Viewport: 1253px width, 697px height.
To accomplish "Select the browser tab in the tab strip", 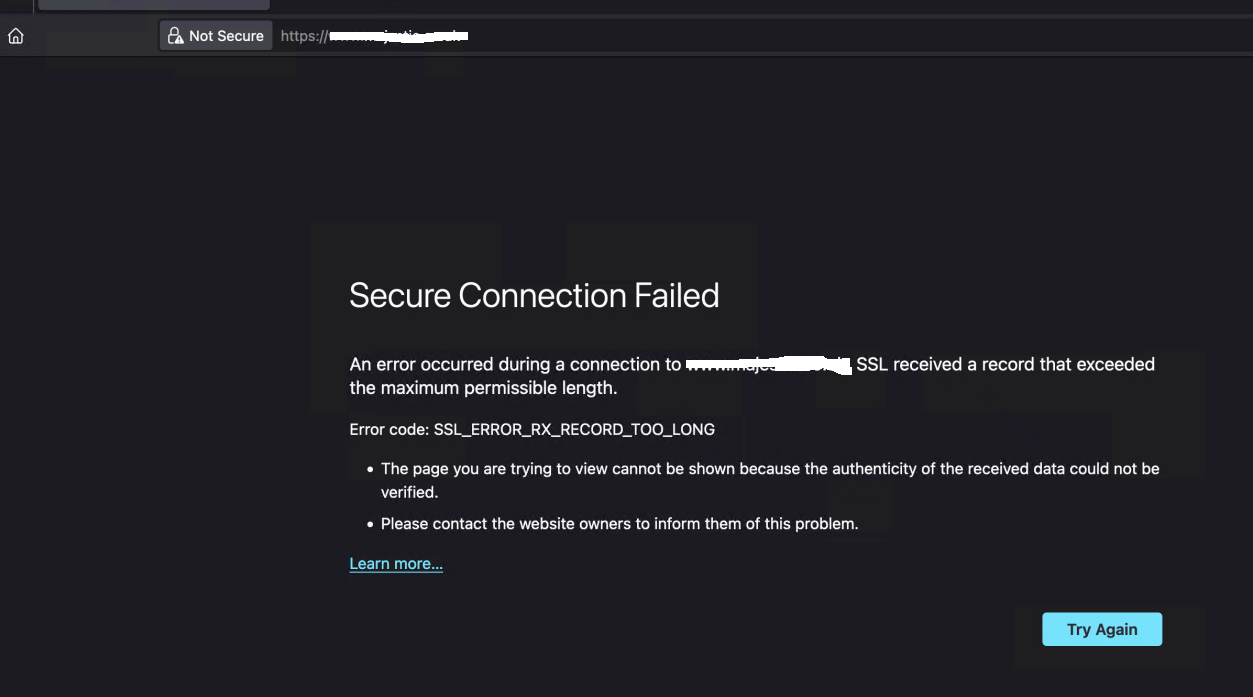I will click(153, 4).
